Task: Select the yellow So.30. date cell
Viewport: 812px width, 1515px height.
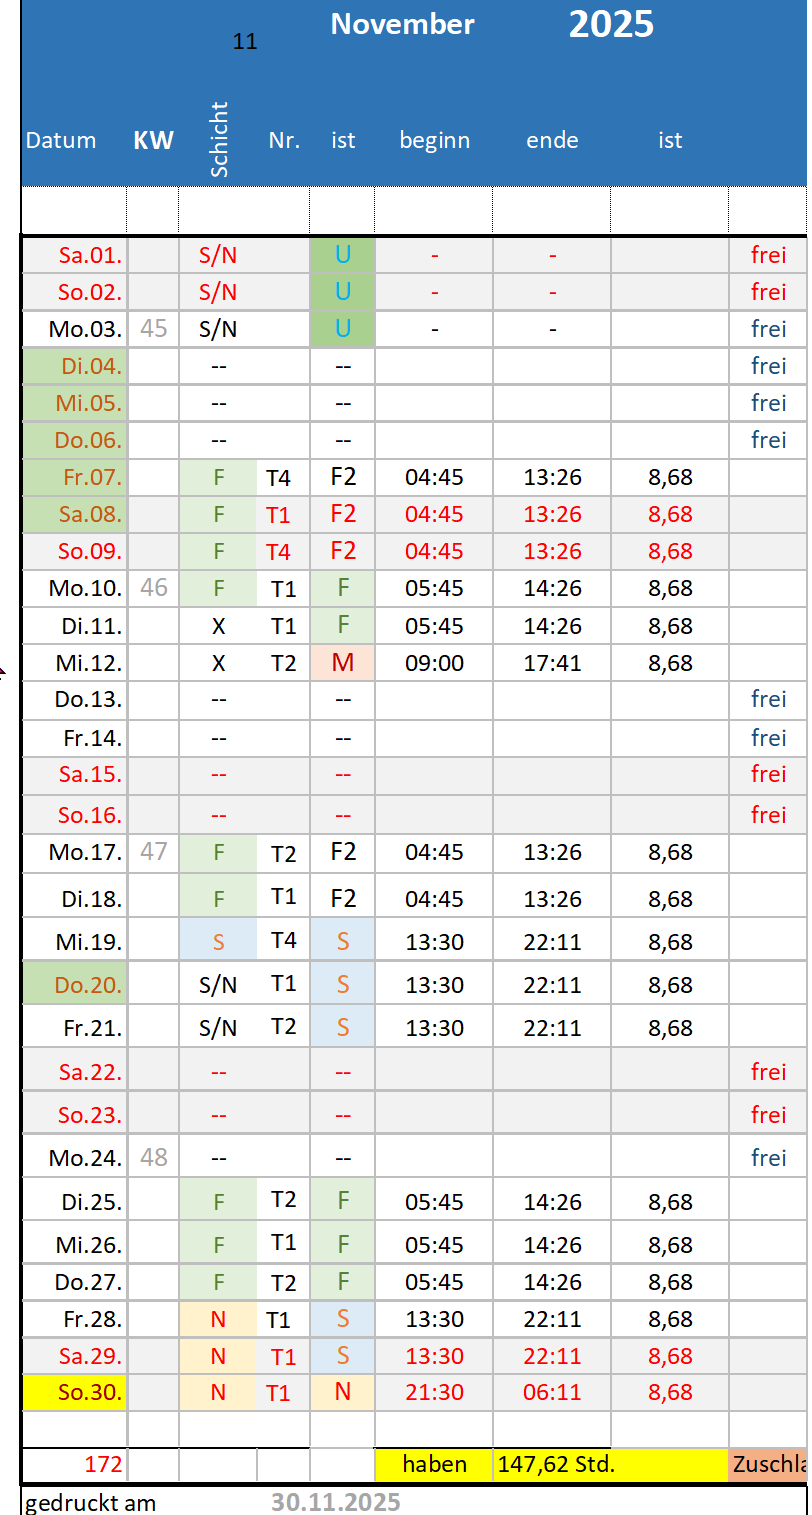Action: [74, 1393]
